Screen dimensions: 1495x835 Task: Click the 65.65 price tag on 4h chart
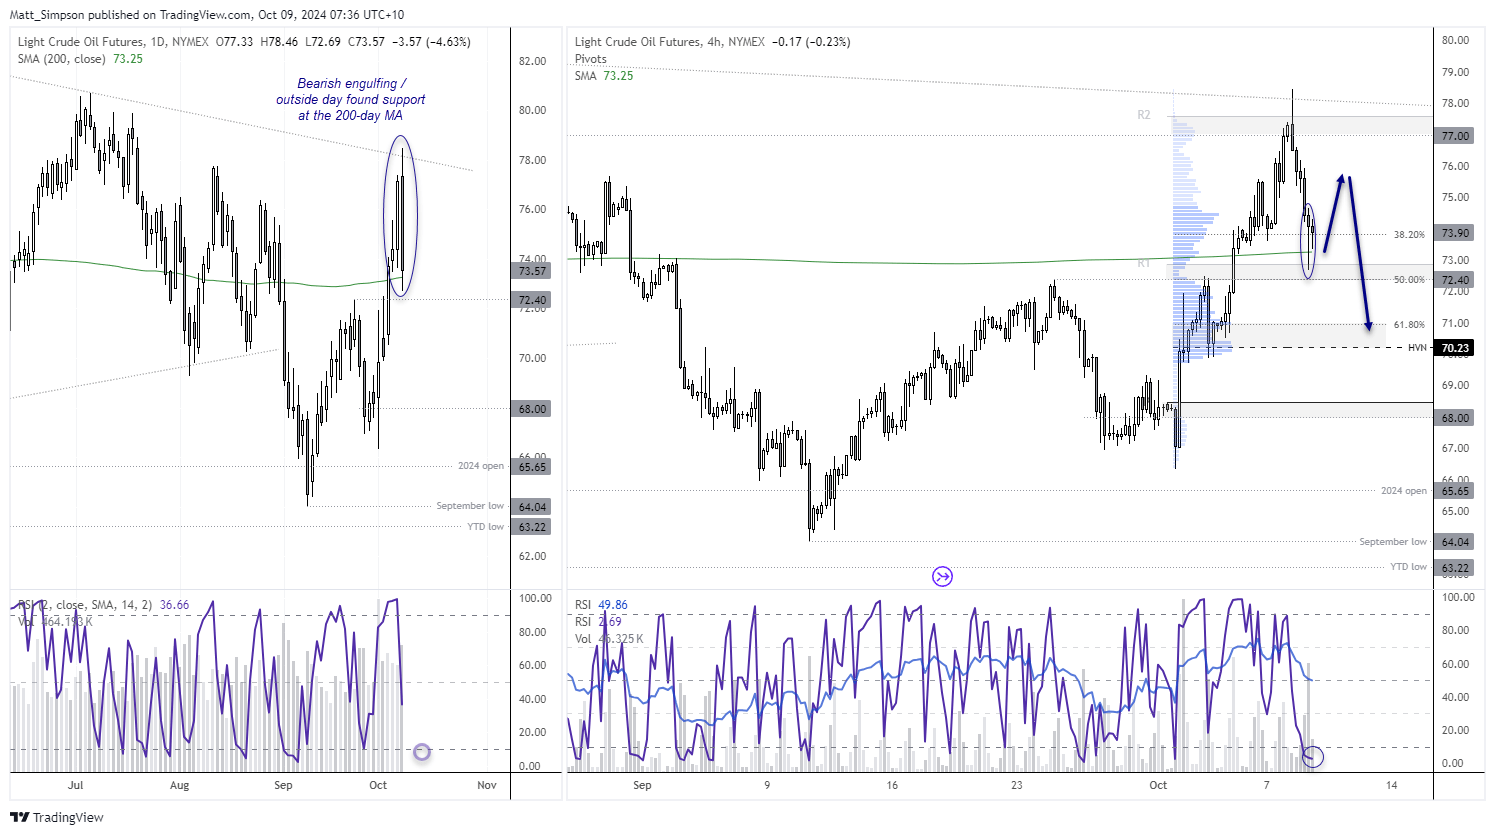[1455, 491]
